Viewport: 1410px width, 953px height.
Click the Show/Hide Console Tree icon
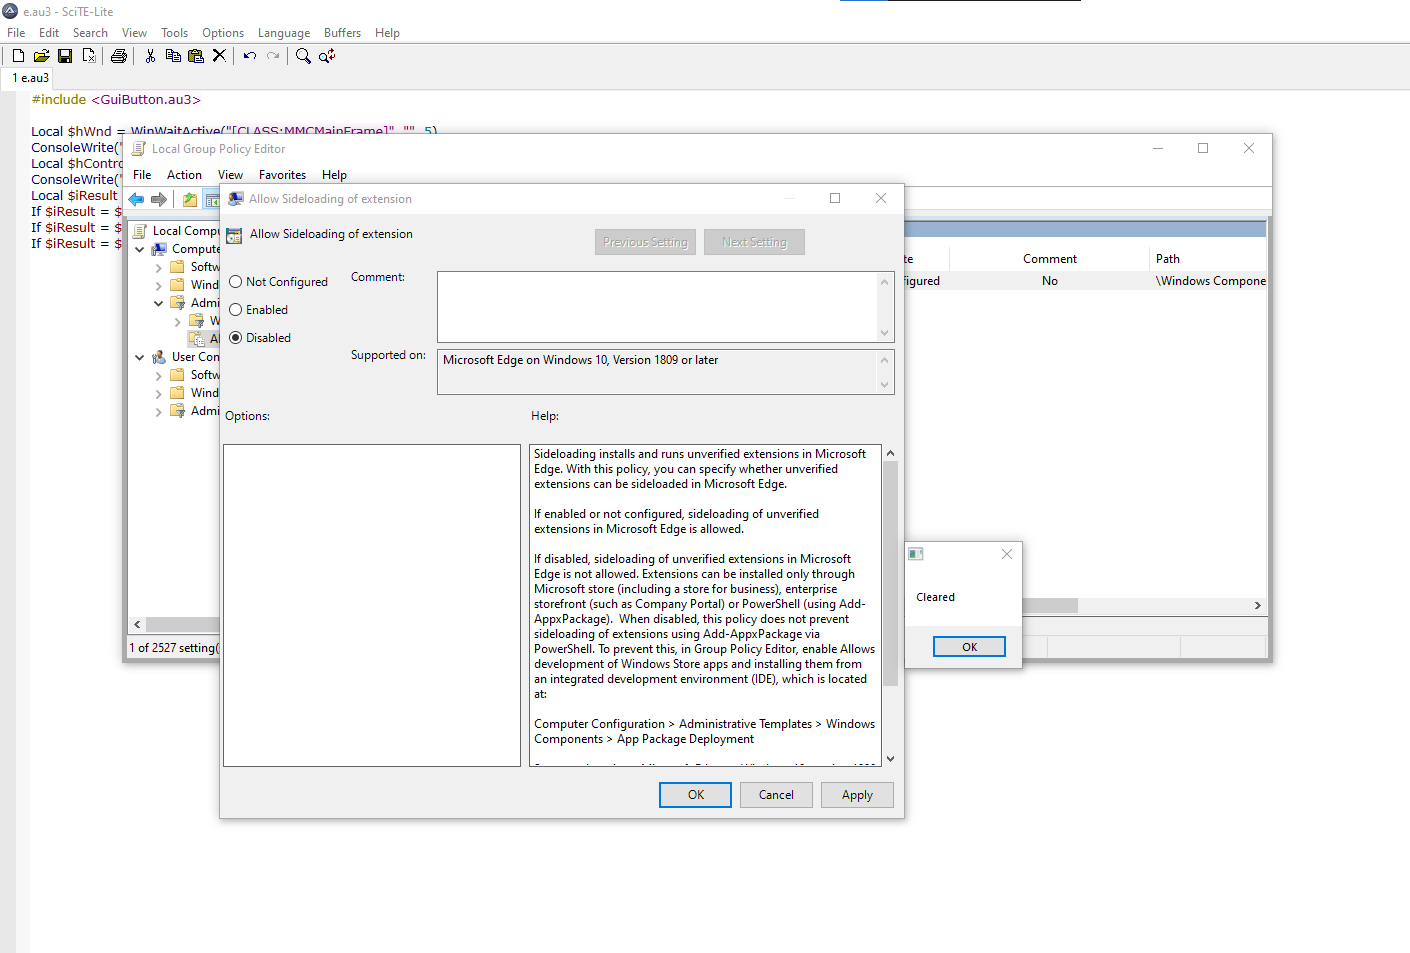(211, 200)
